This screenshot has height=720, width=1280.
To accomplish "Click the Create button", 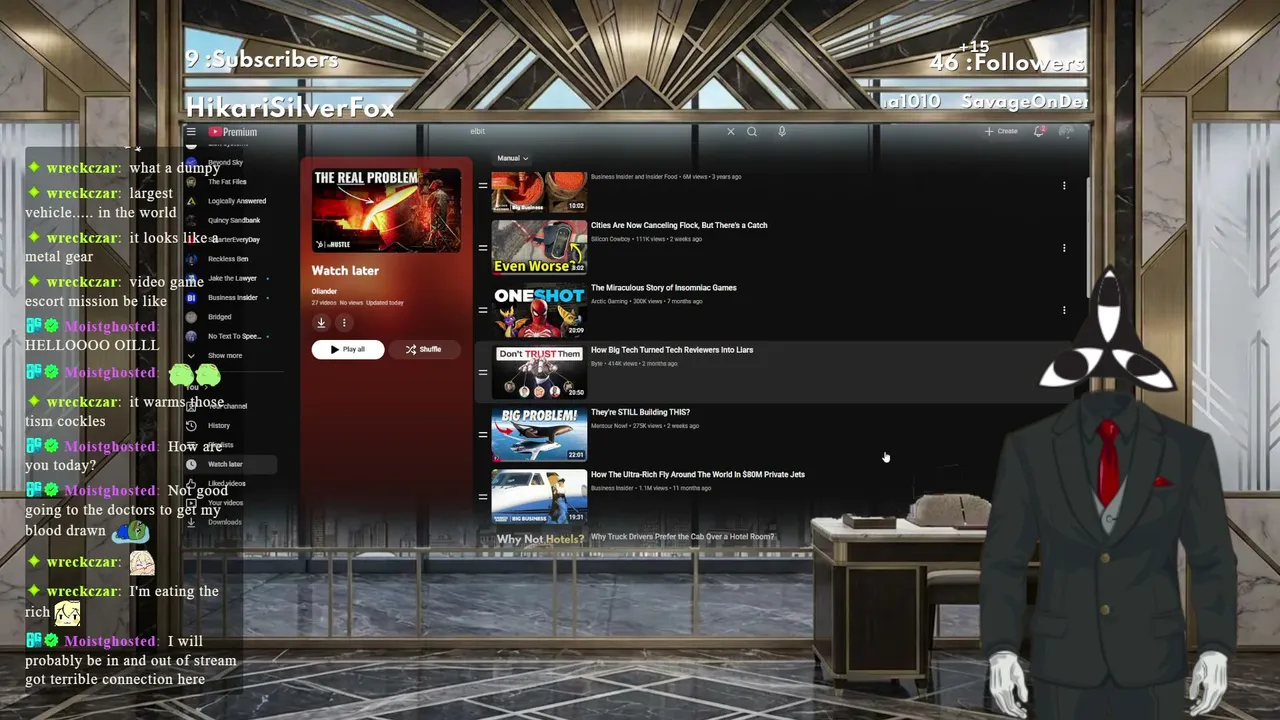I will (x=1001, y=131).
